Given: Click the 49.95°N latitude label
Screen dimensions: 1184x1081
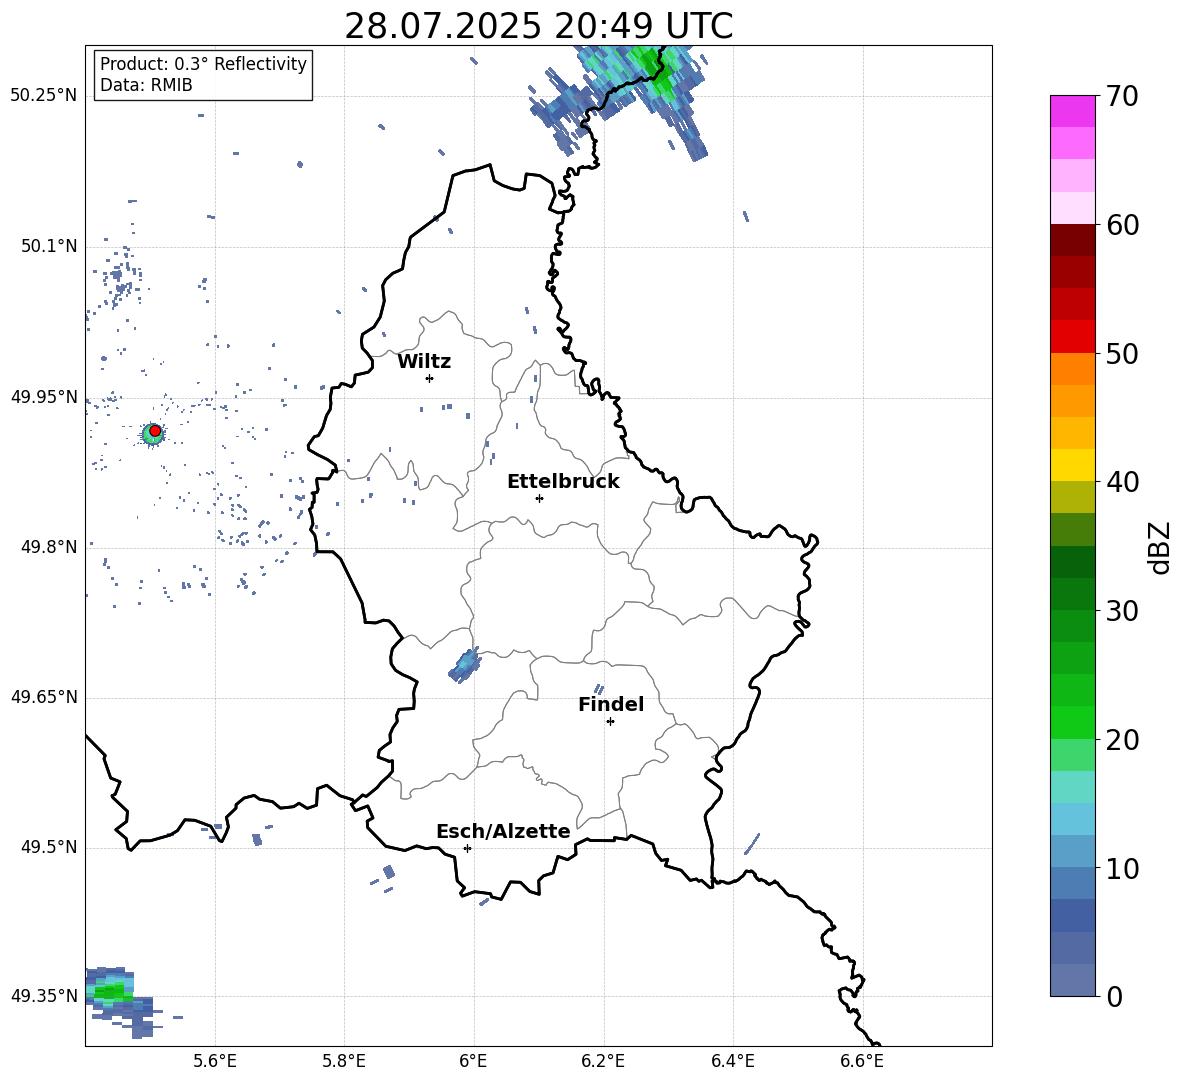Looking at the screenshot, I should [44, 397].
